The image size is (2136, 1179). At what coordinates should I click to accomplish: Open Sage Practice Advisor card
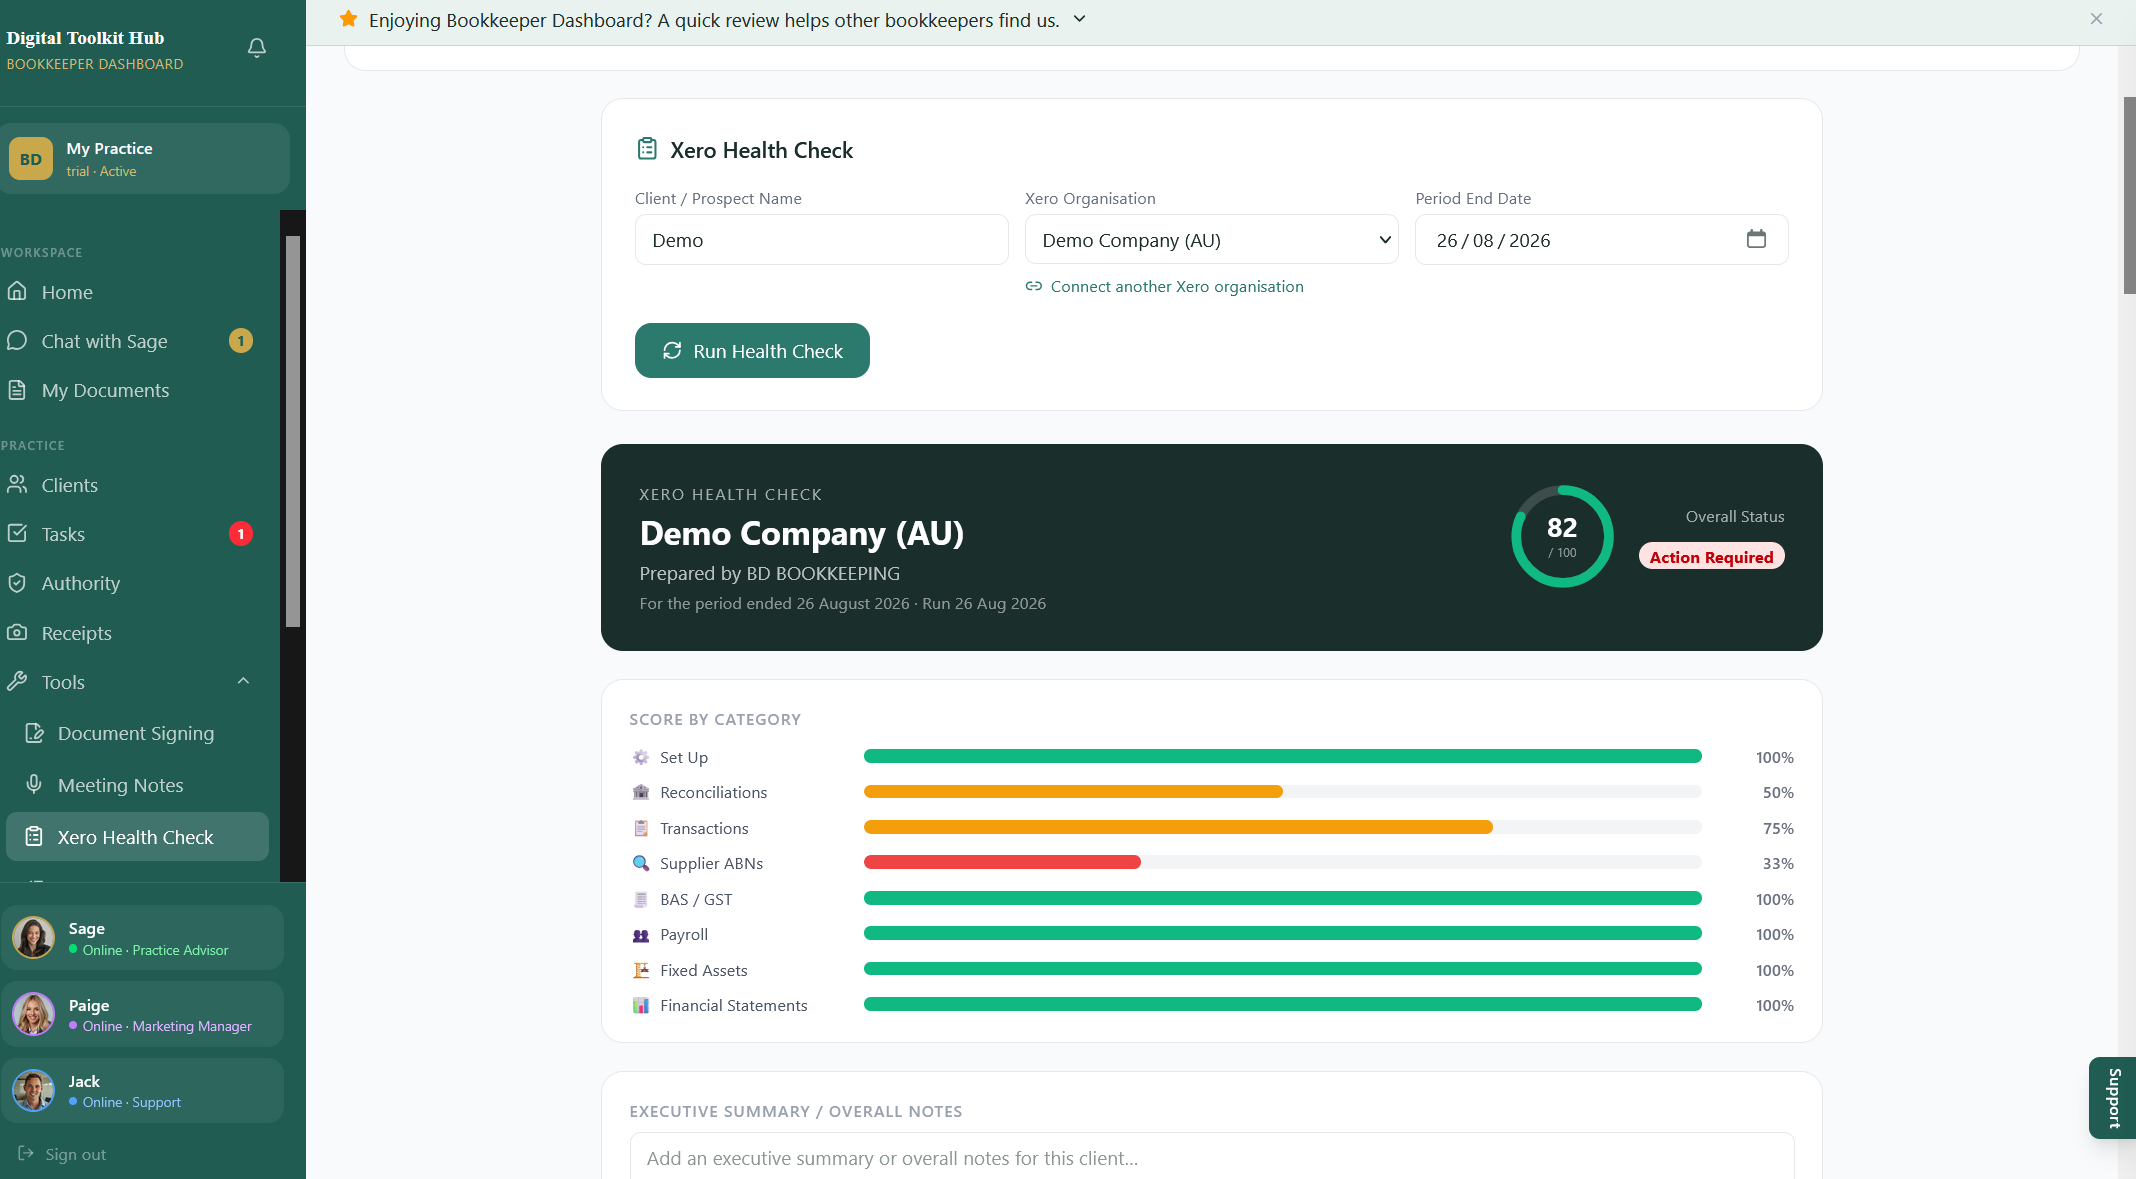tap(142, 938)
